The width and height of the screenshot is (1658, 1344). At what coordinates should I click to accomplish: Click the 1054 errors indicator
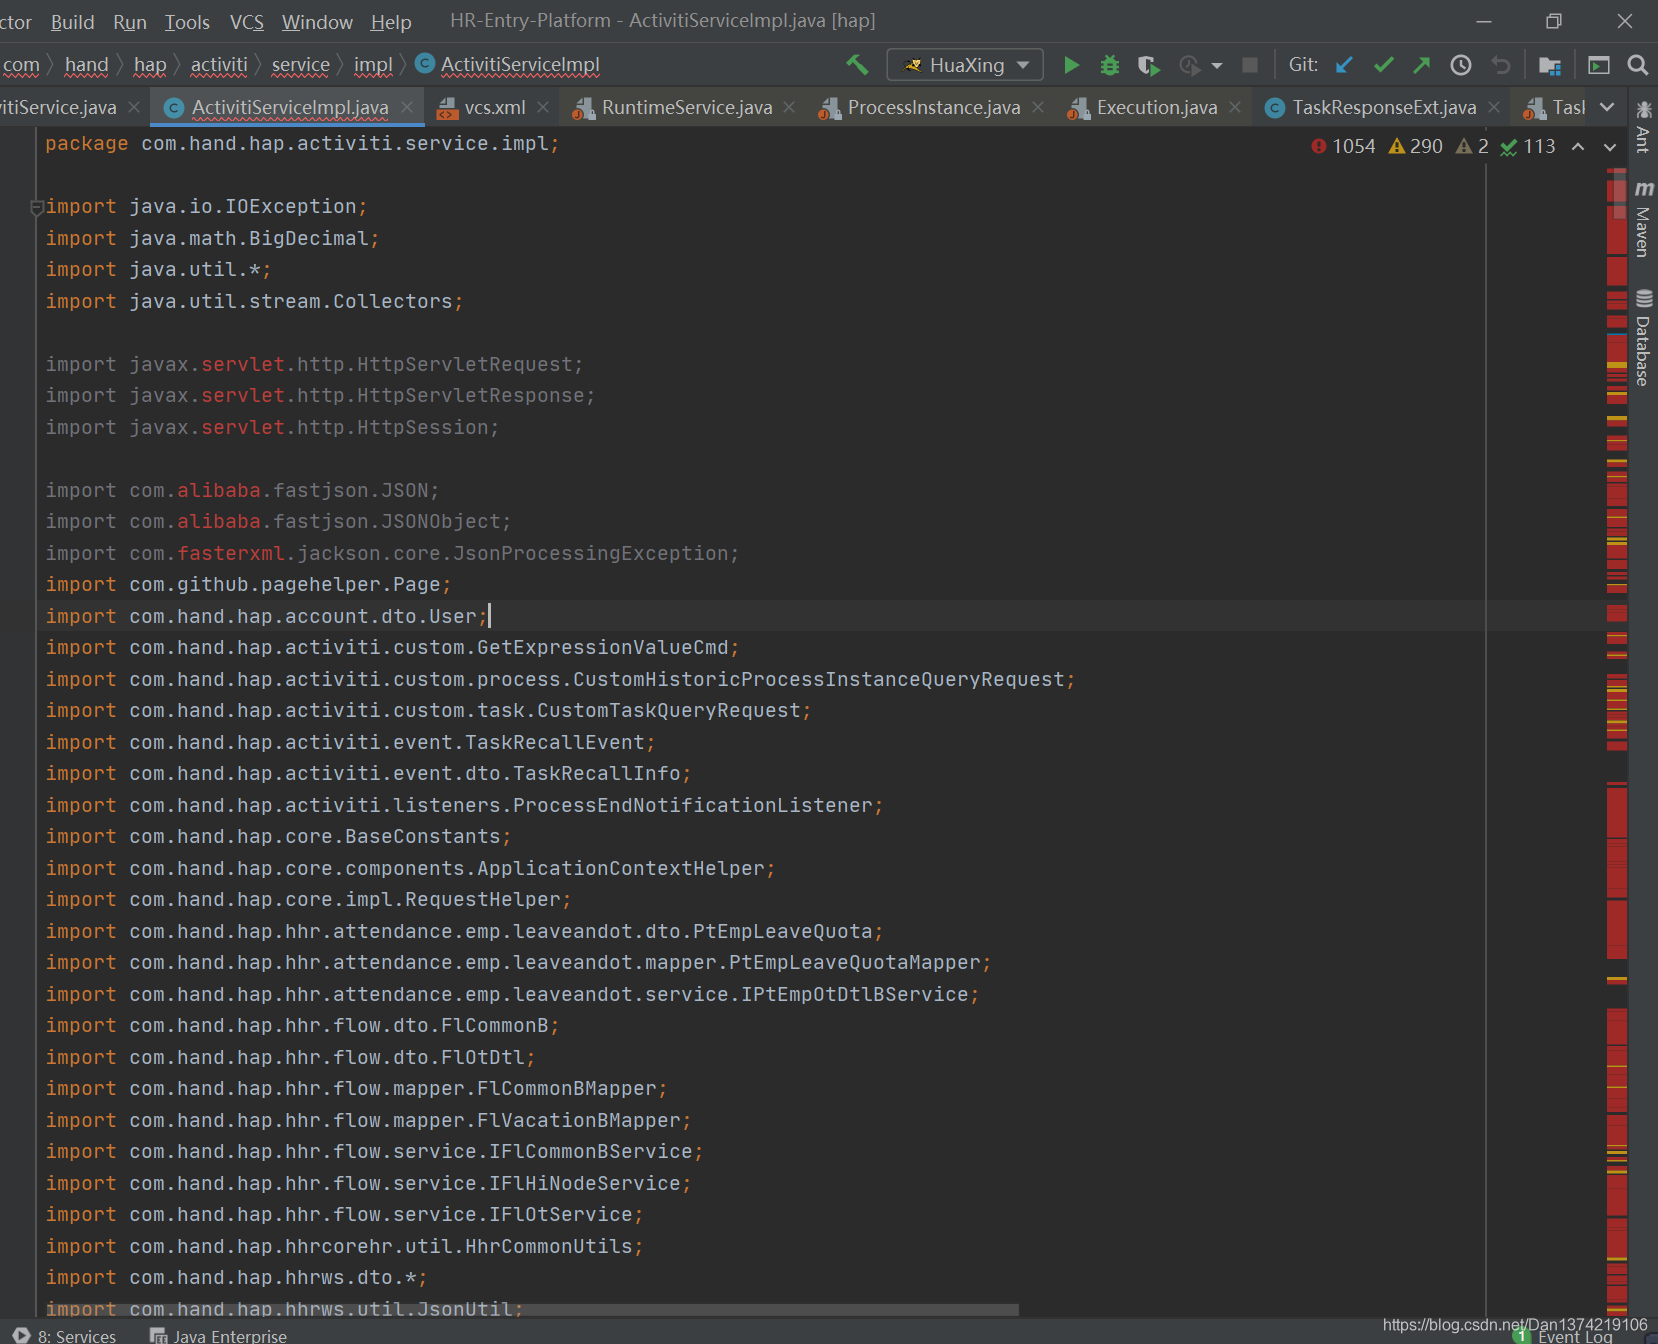click(x=1343, y=147)
